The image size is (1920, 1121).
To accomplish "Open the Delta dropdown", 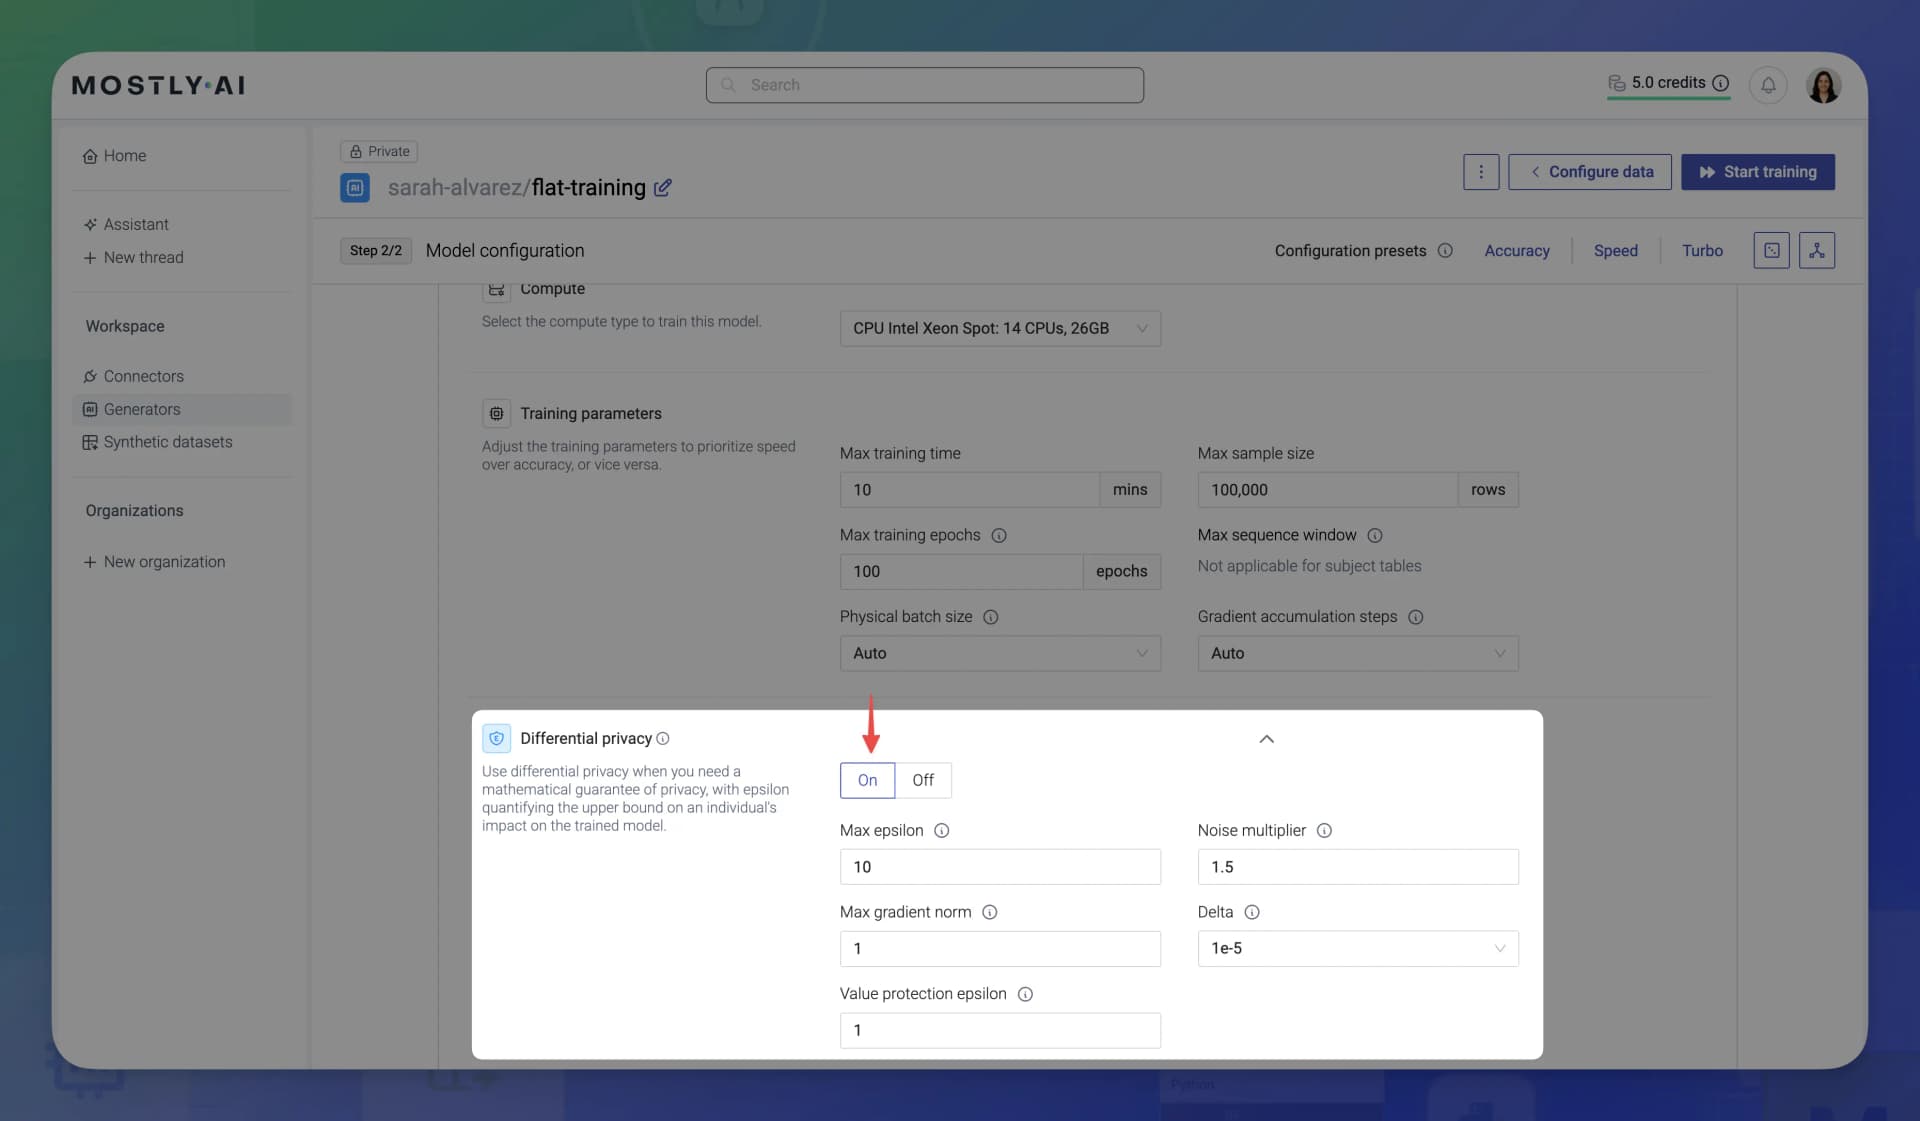I will (1357, 949).
